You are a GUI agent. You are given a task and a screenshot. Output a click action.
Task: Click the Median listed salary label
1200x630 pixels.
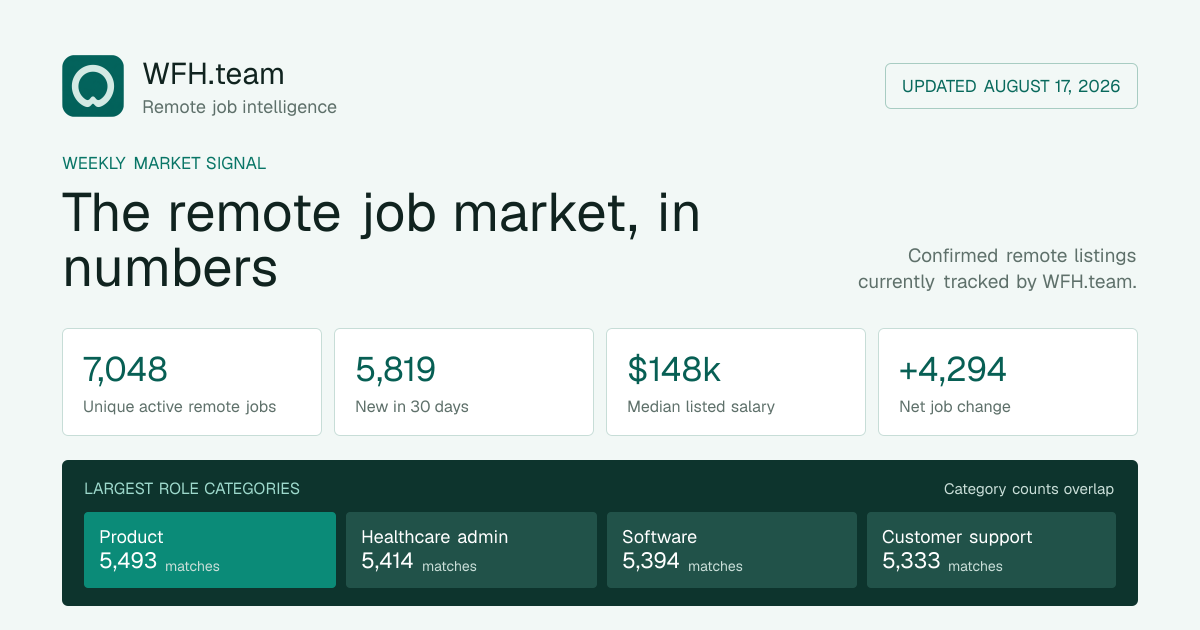click(701, 407)
